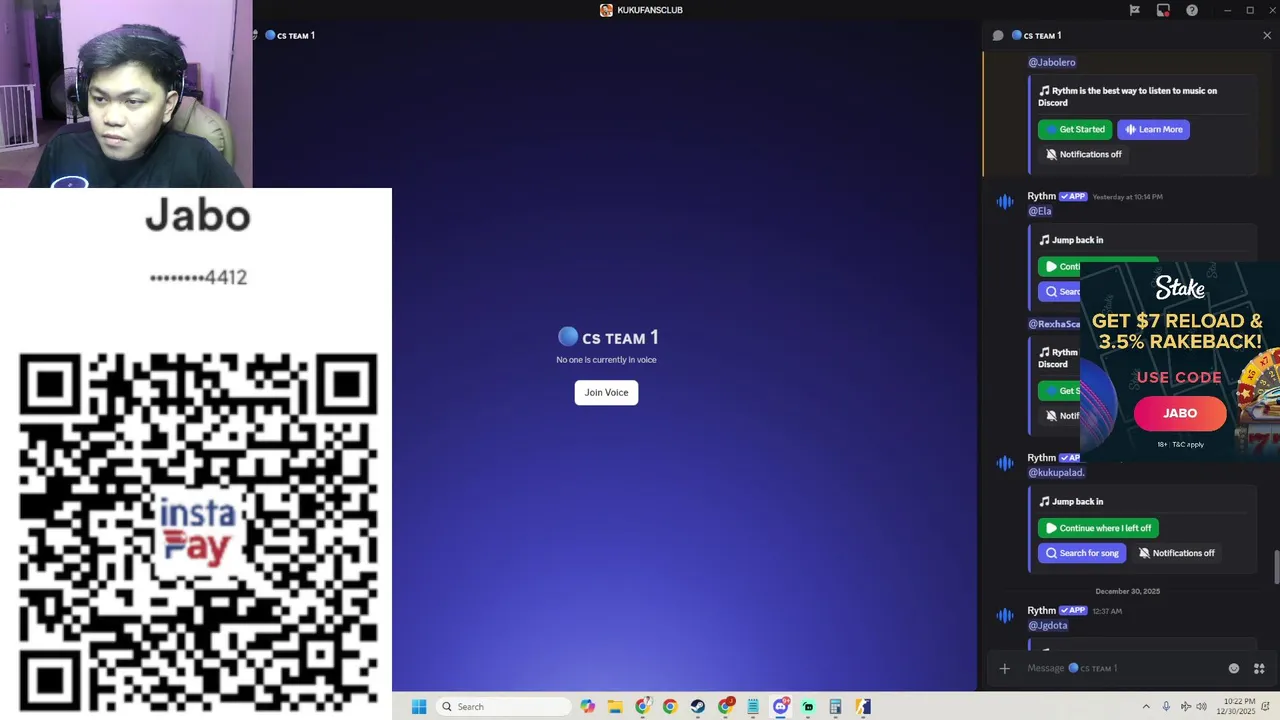This screenshot has width=1280, height=720.
Task: Open the green robot app on taskbar
Action: point(808,707)
